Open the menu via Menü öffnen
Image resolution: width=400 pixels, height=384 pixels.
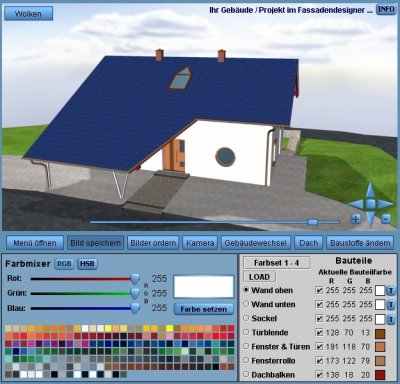click(35, 243)
